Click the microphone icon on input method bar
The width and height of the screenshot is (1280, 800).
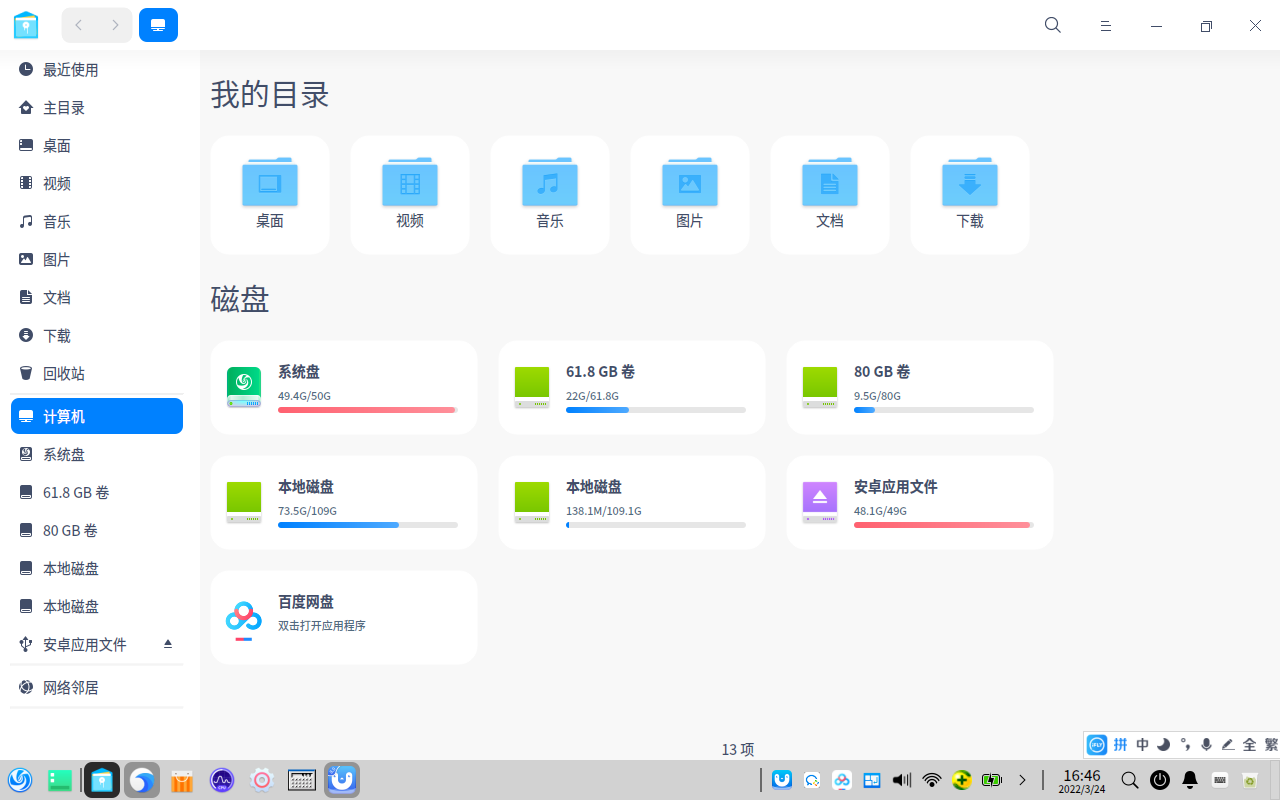[x=1206, y=745]
